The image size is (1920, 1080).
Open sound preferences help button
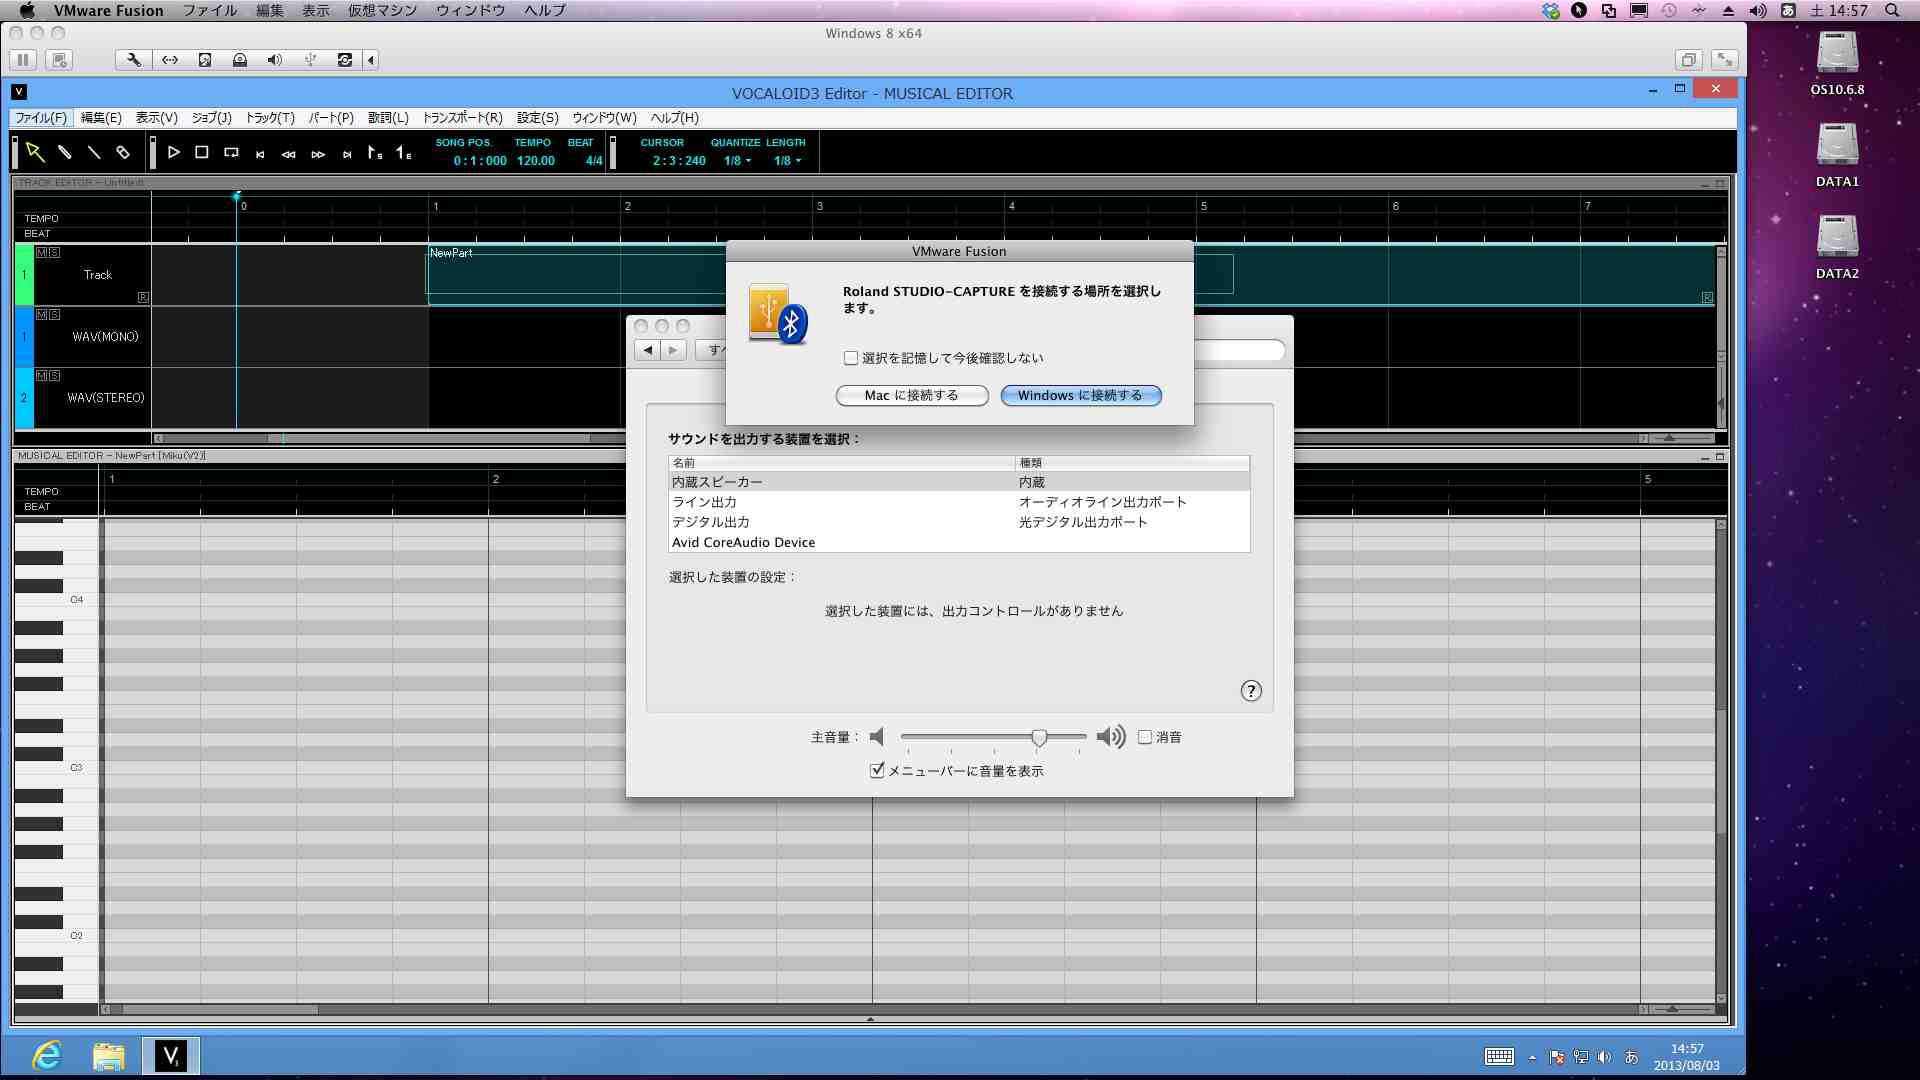click(1251, 691)
